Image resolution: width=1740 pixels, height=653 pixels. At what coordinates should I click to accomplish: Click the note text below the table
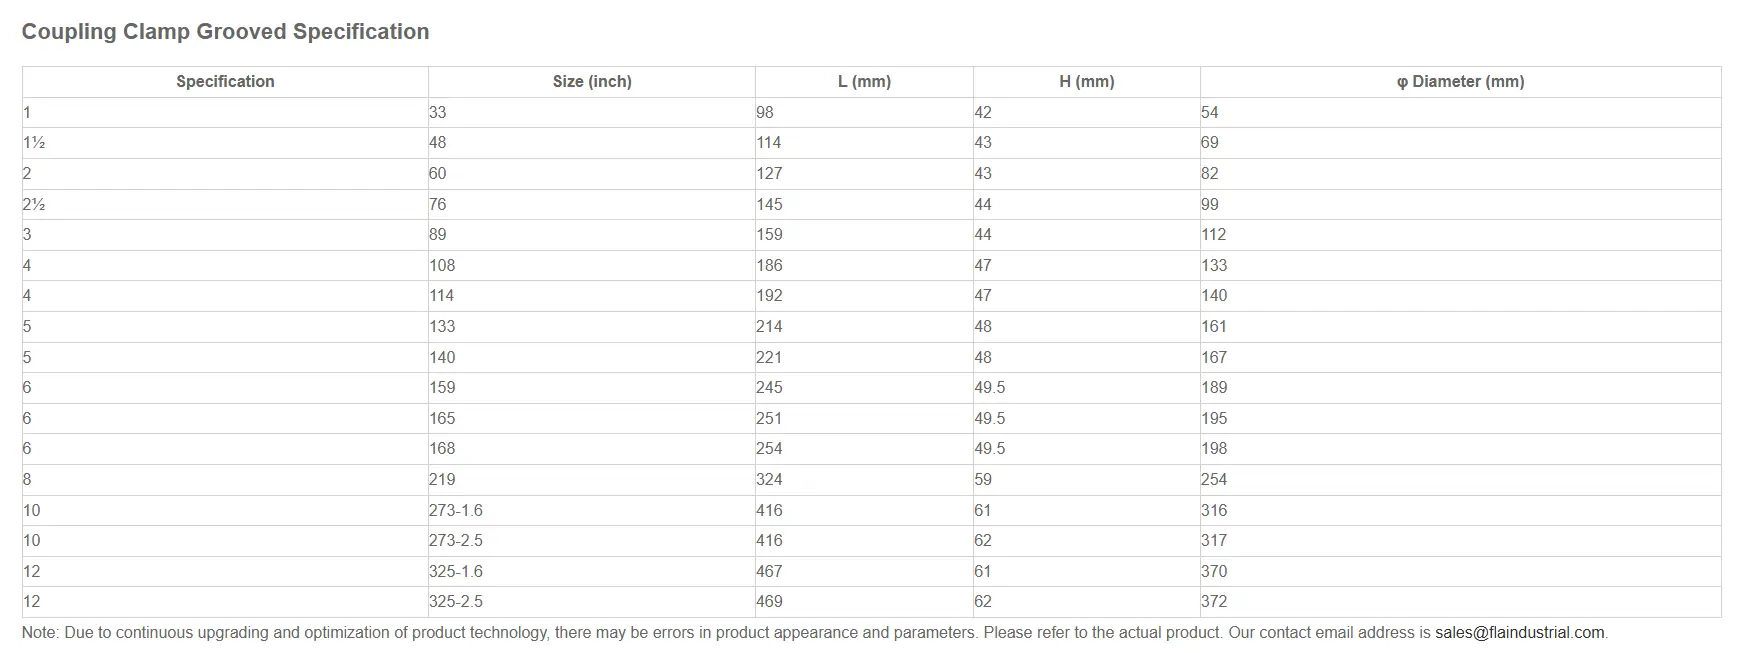coord(815,633)
